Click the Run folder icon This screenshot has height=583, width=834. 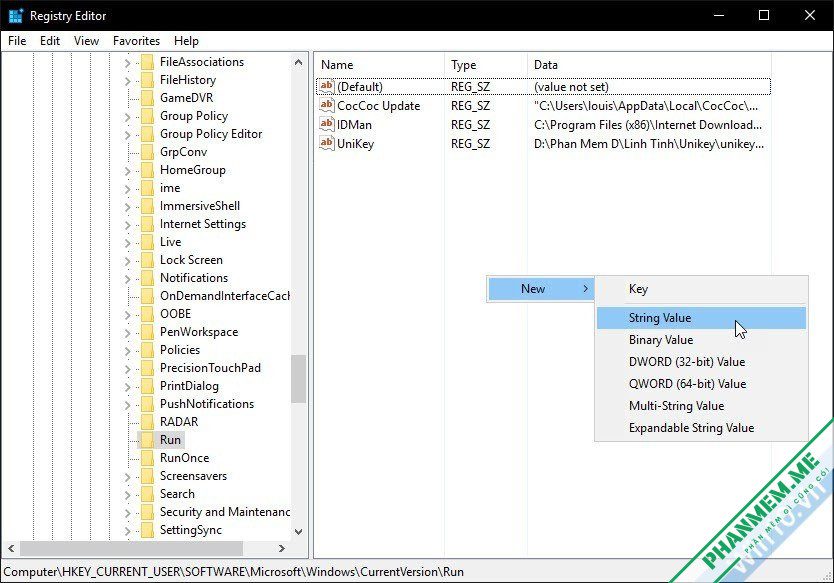(x=147, y=440)
